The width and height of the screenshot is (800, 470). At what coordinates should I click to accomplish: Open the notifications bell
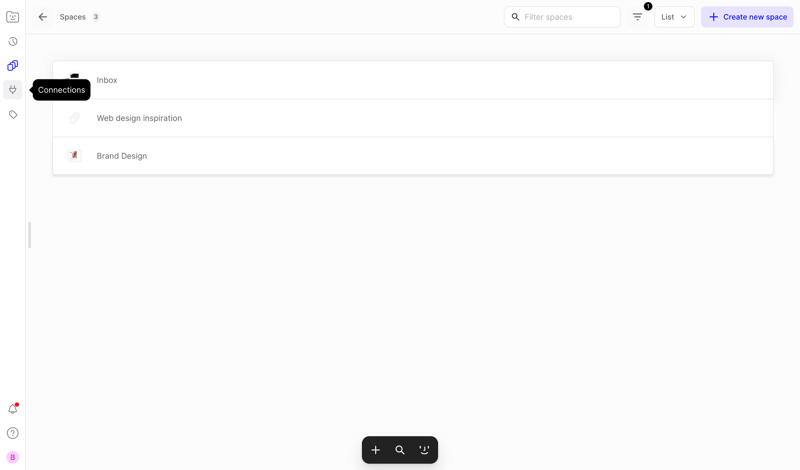[13, 409]
